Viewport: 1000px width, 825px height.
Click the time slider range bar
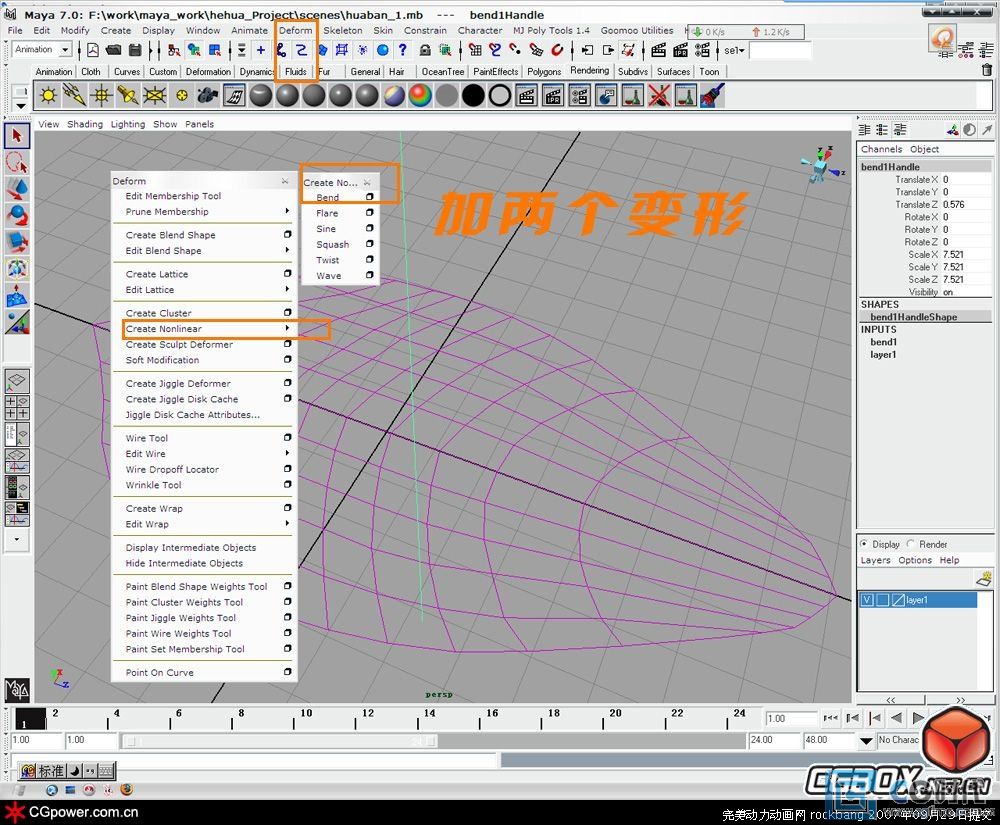pyautogui.click(x=278, y=741)
